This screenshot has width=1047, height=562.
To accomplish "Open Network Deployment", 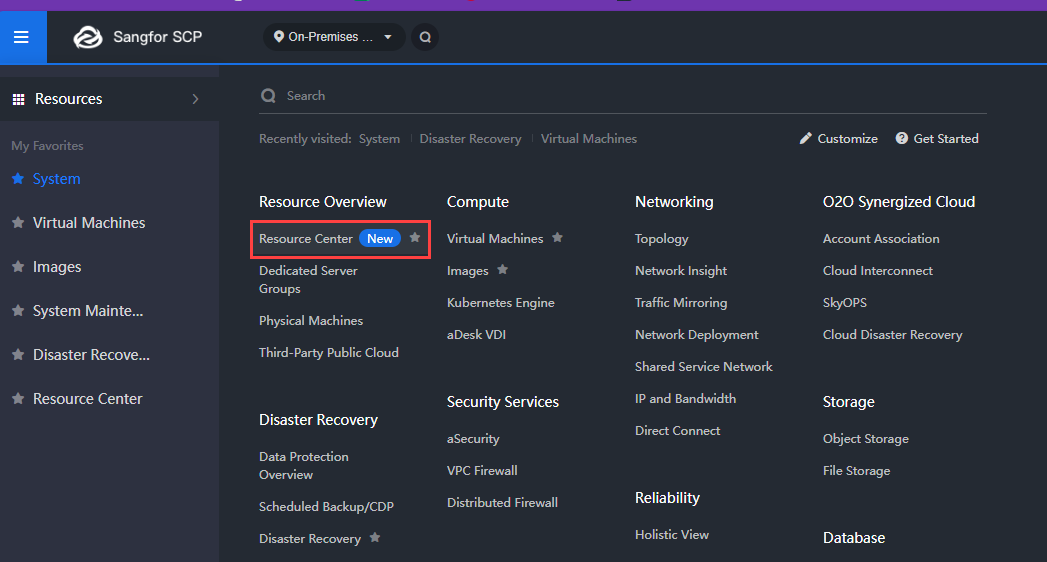I will point(696,335).
